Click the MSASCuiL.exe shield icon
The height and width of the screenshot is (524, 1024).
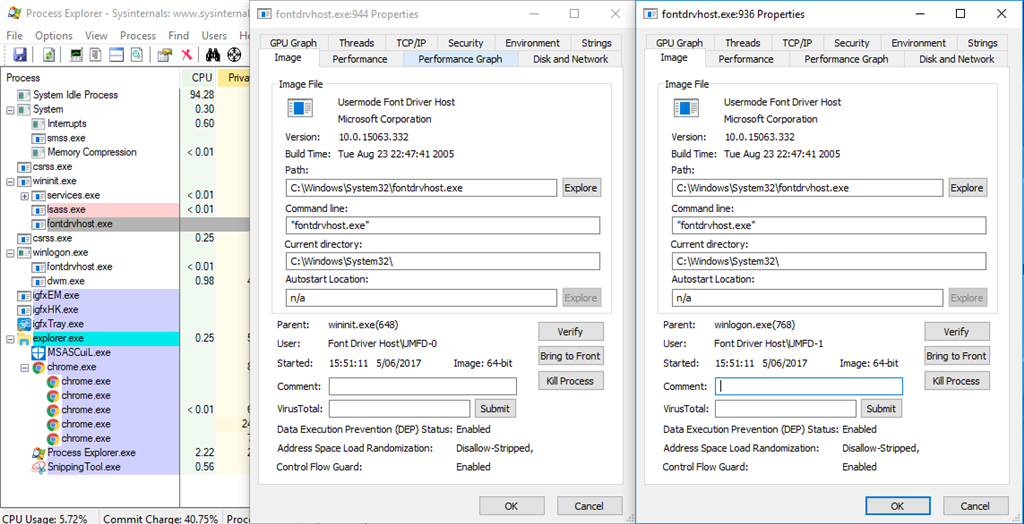pos(39,353)
